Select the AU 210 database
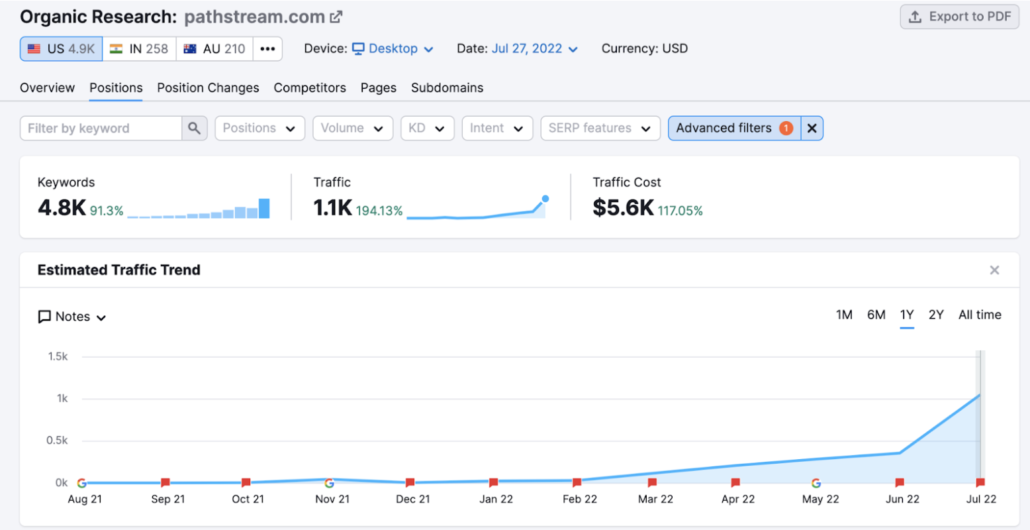 [215, 49]
